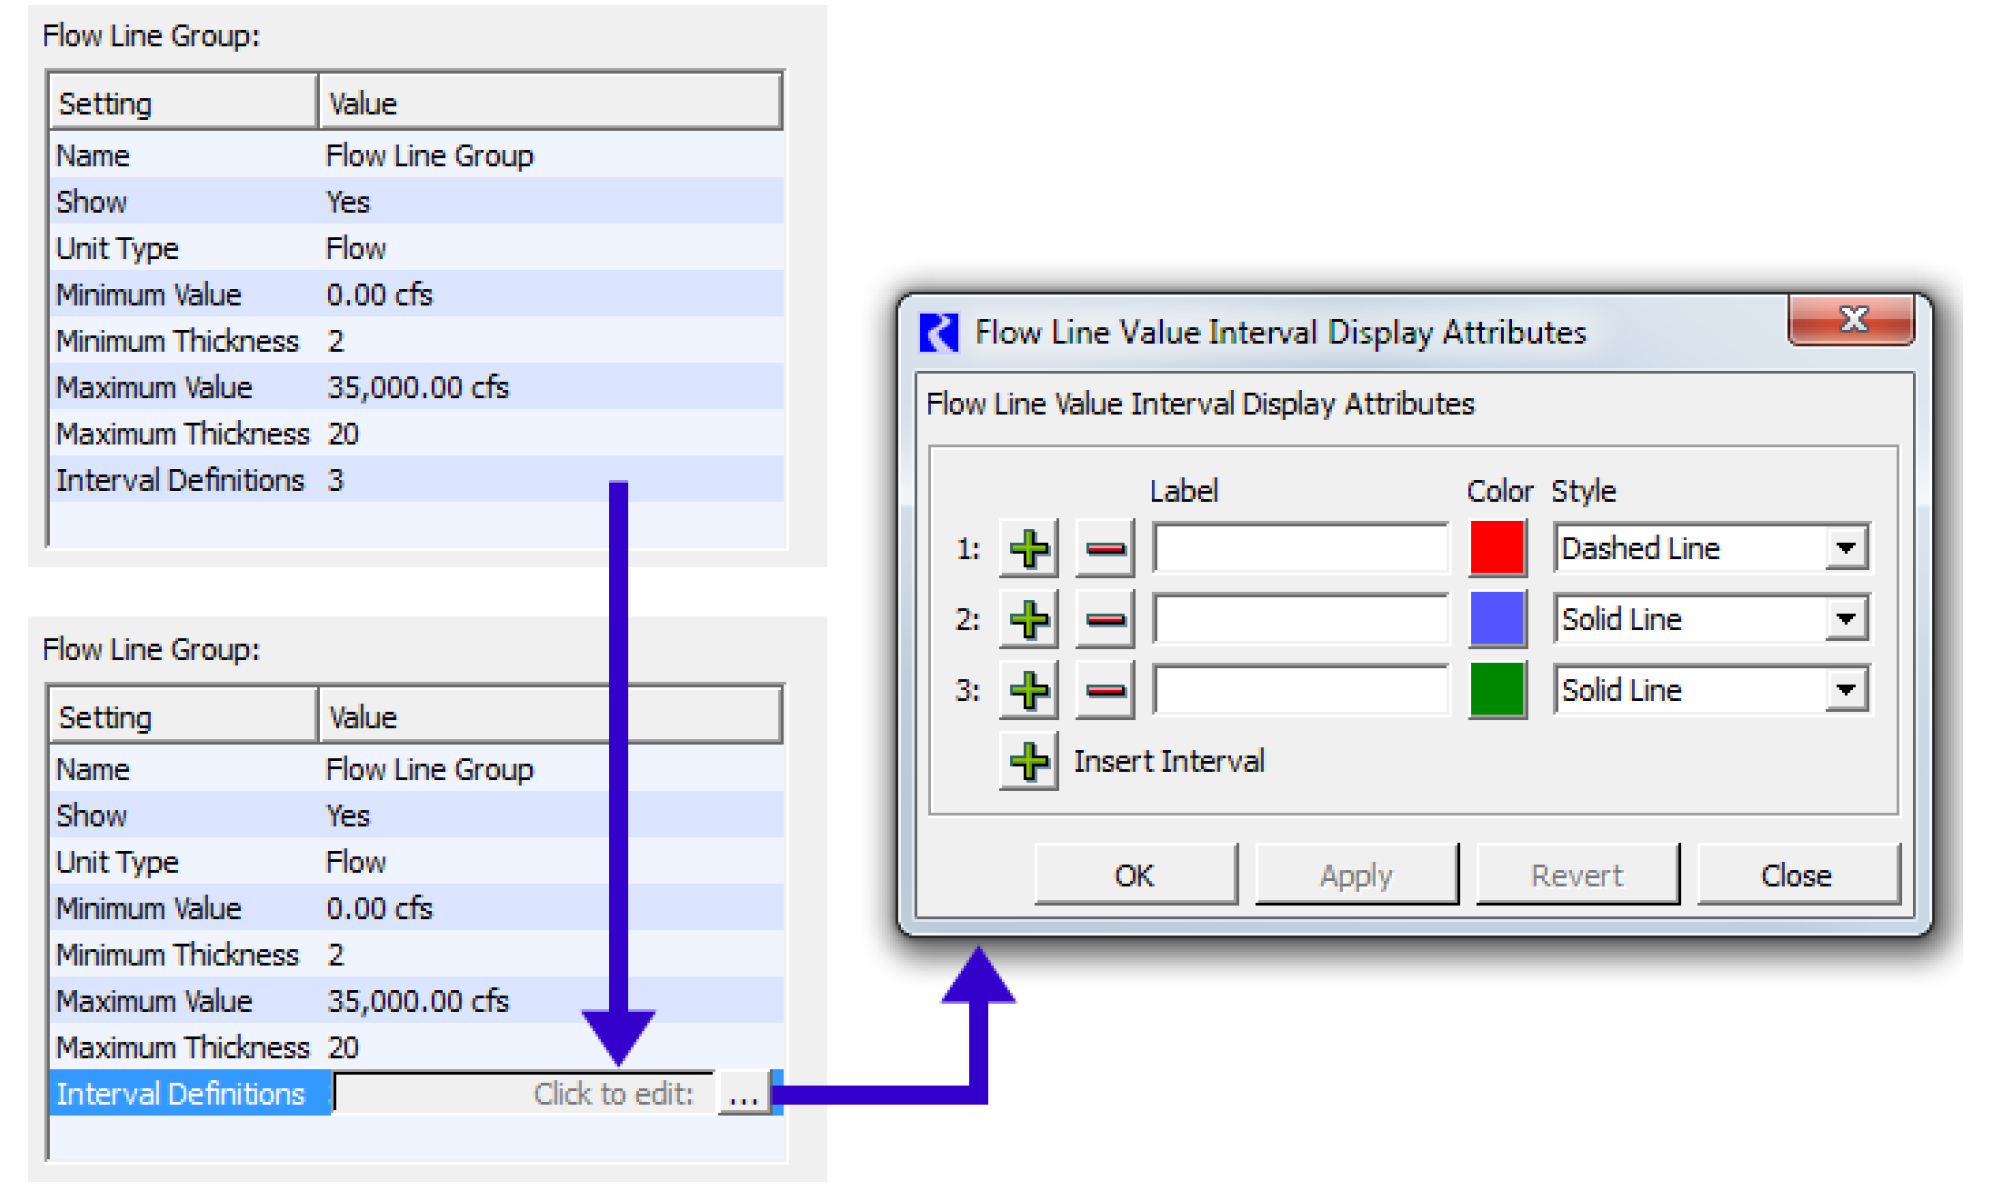
Task: Click the green plus icon for interval 1
Action: (x=1028, y=549)
